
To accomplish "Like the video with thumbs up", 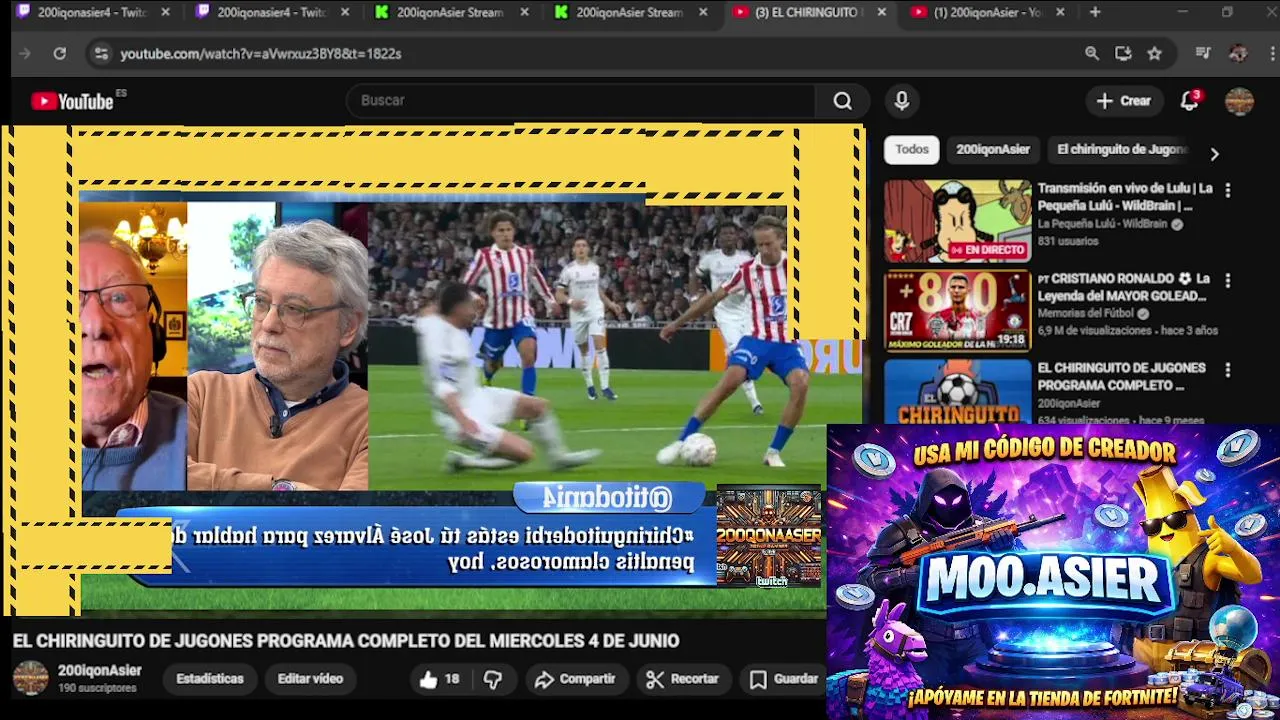I will pyautogui.click(x=438, y=679).
